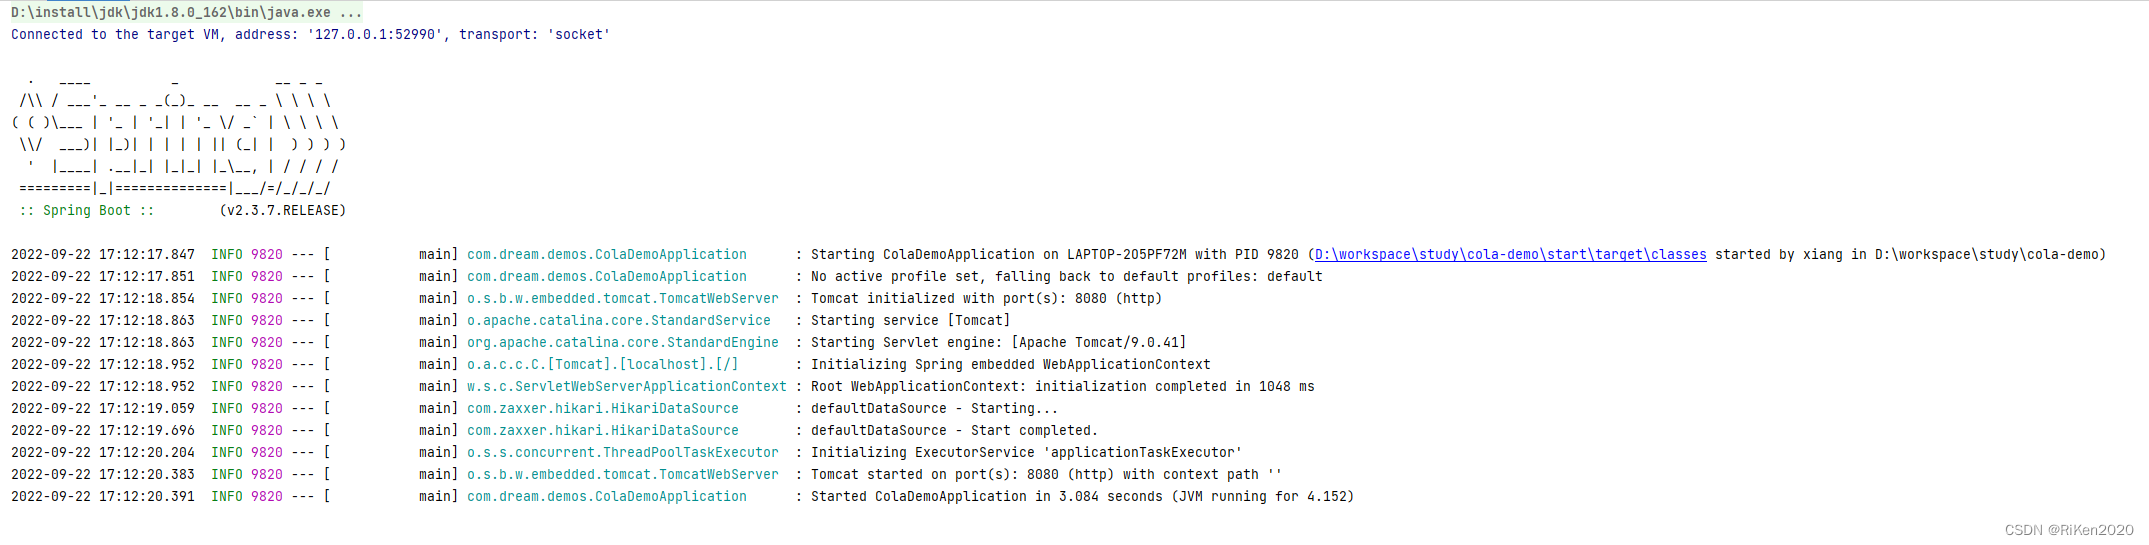This screenshot has height=545, width=2149.
Task: Click the 'Starting service [Tomcat]' log message
Action: click(x=910, y=321)
